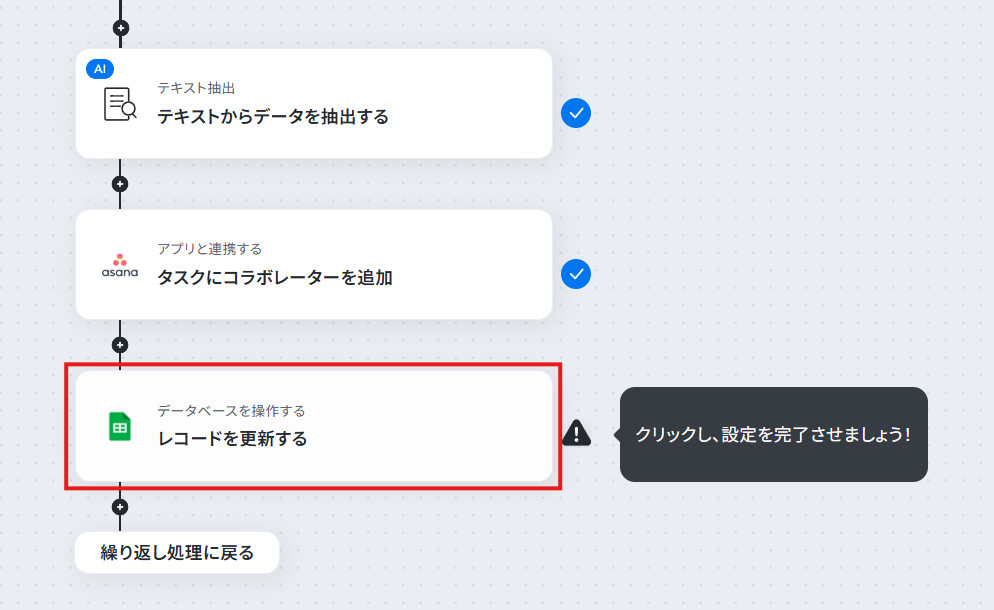
Task: Click the Google Sheets green icon
Action: point(120,427)
